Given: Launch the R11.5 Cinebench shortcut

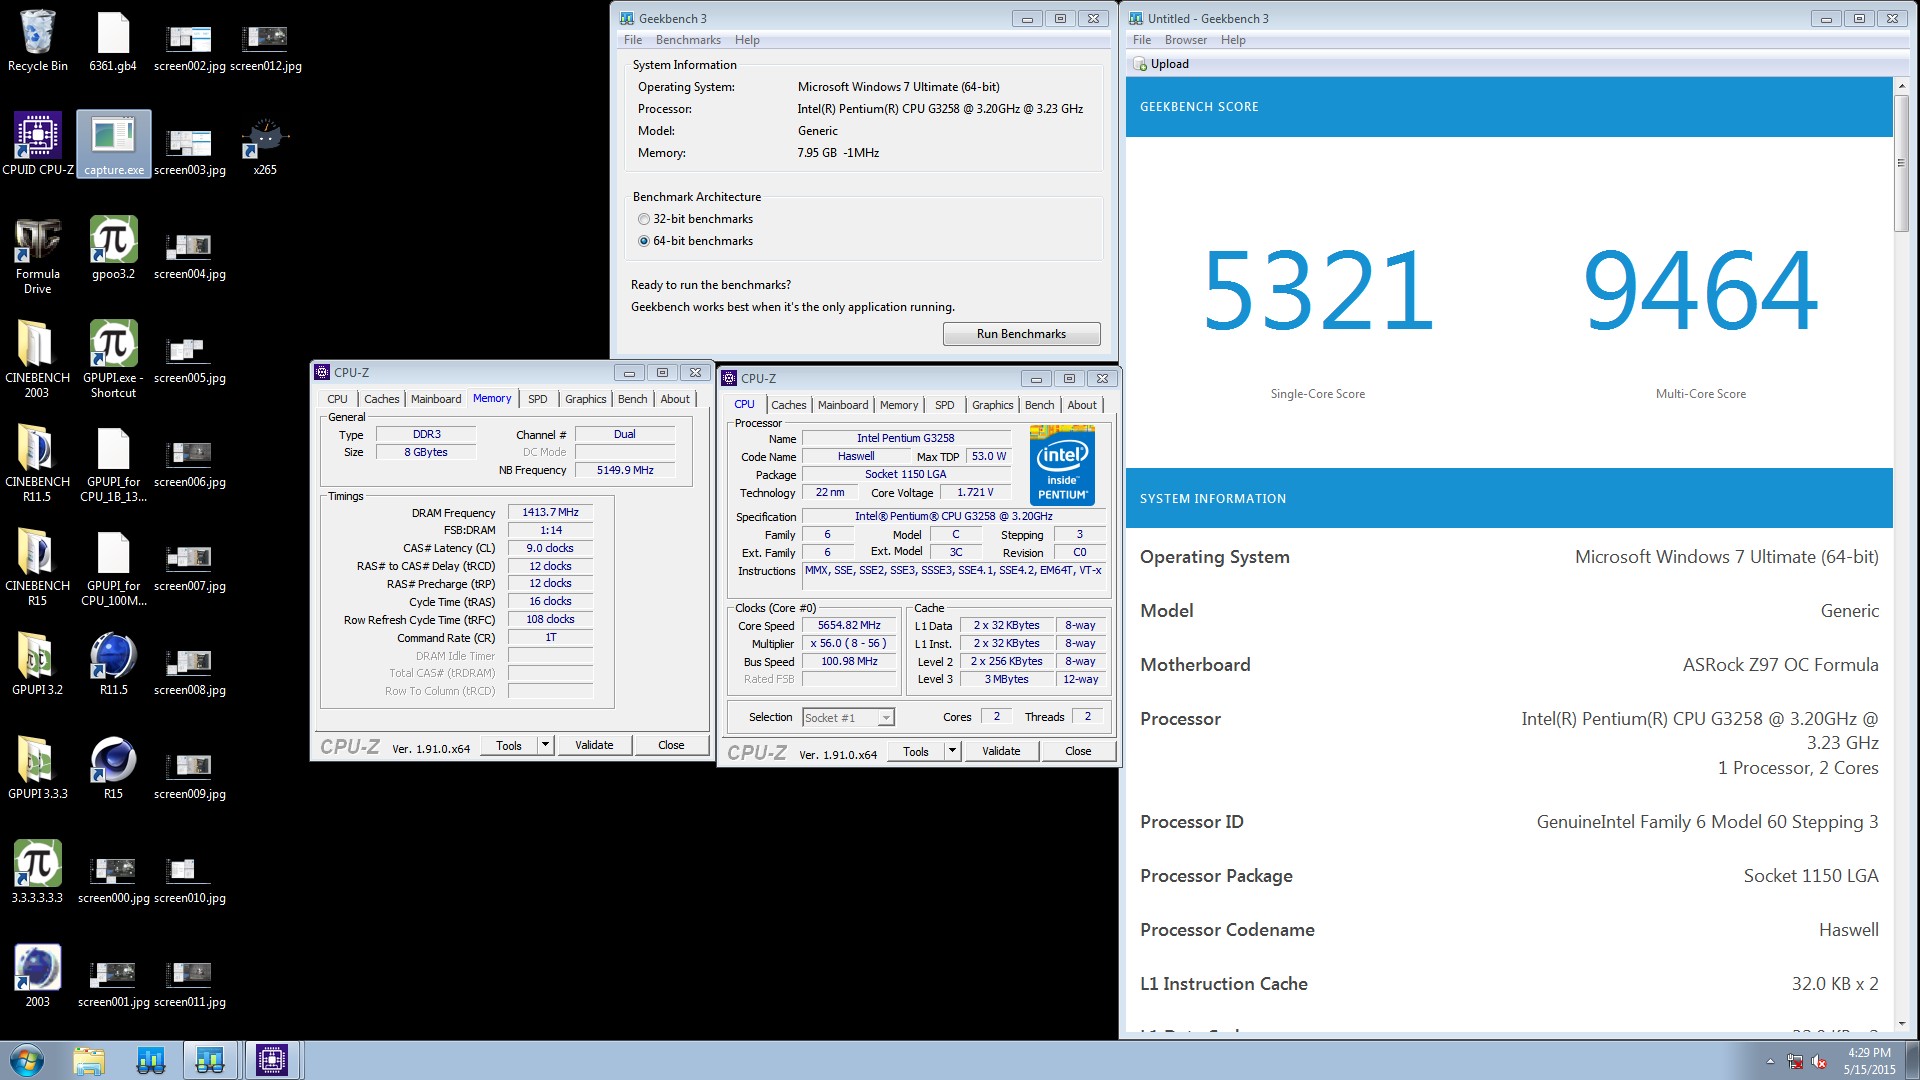Looking at the screenshot, I should [113, 665].
